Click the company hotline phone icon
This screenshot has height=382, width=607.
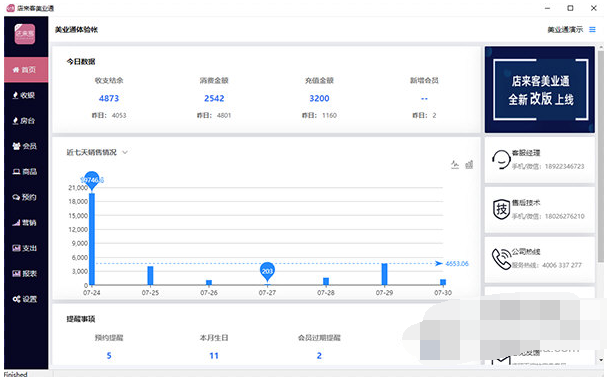(x=501, y=259)
